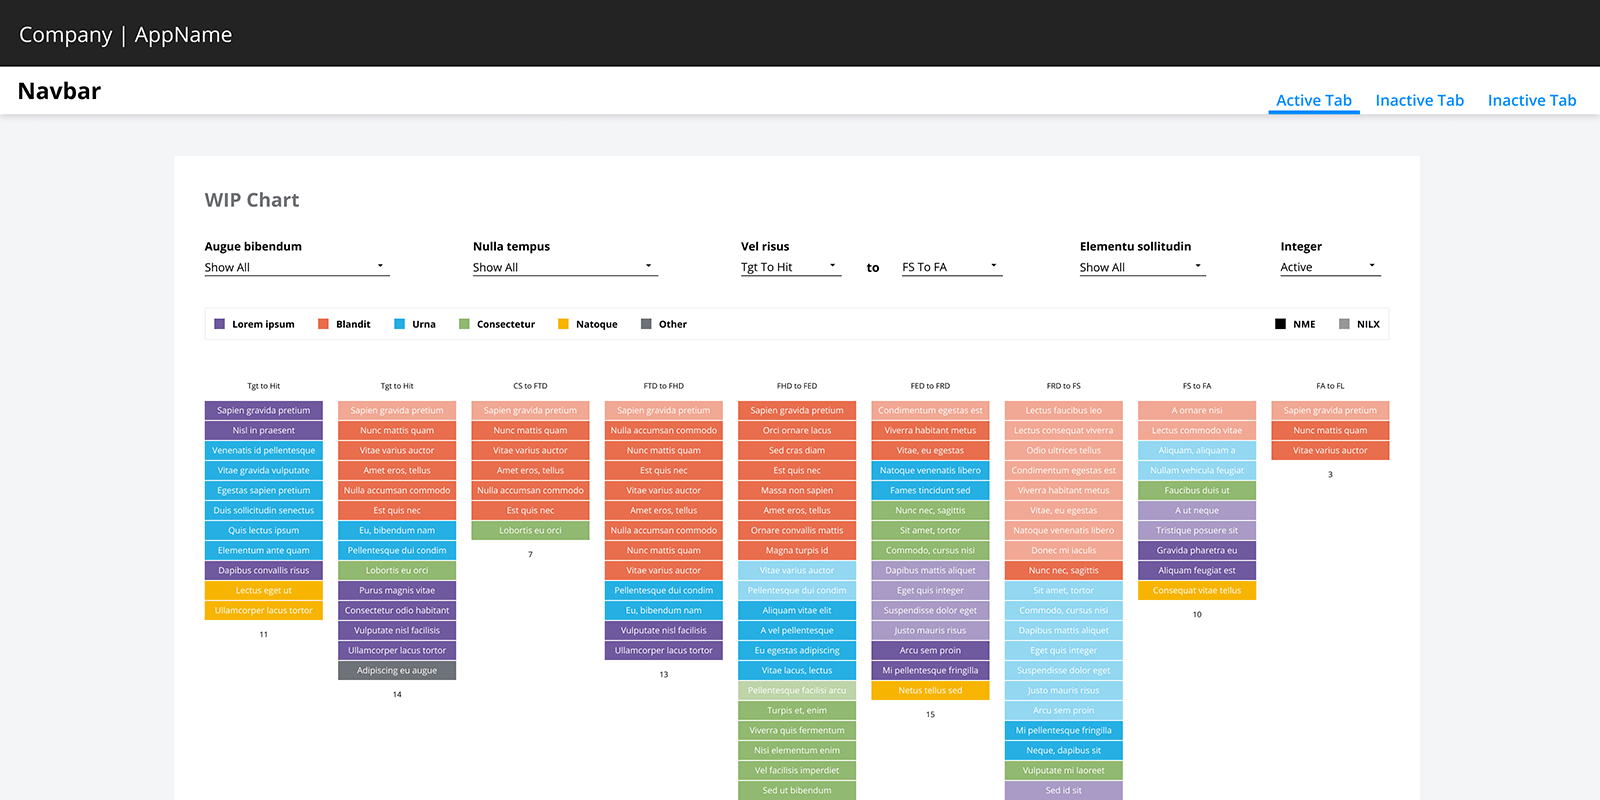Open the 'Eu egestas adipiscing' card

[x=797, y=650]
